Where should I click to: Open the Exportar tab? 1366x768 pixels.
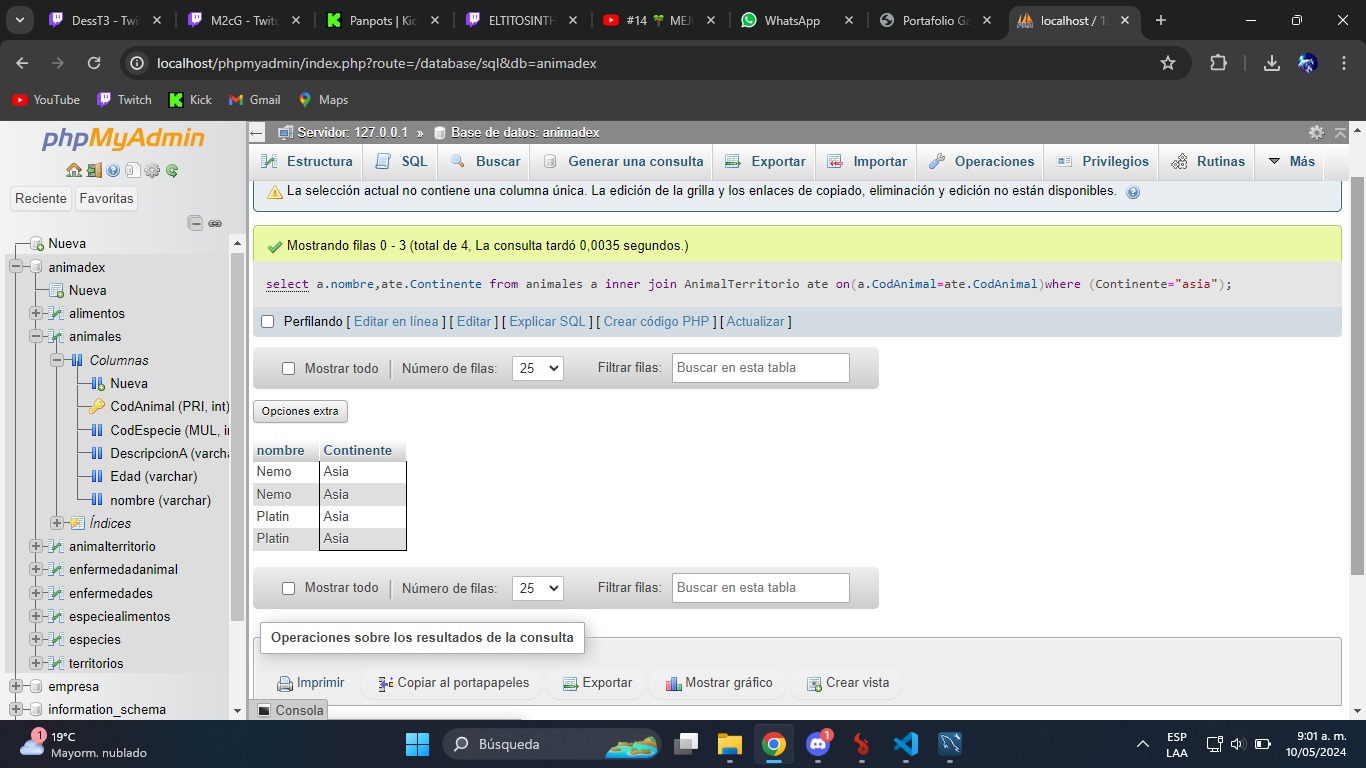pos(765,161)
